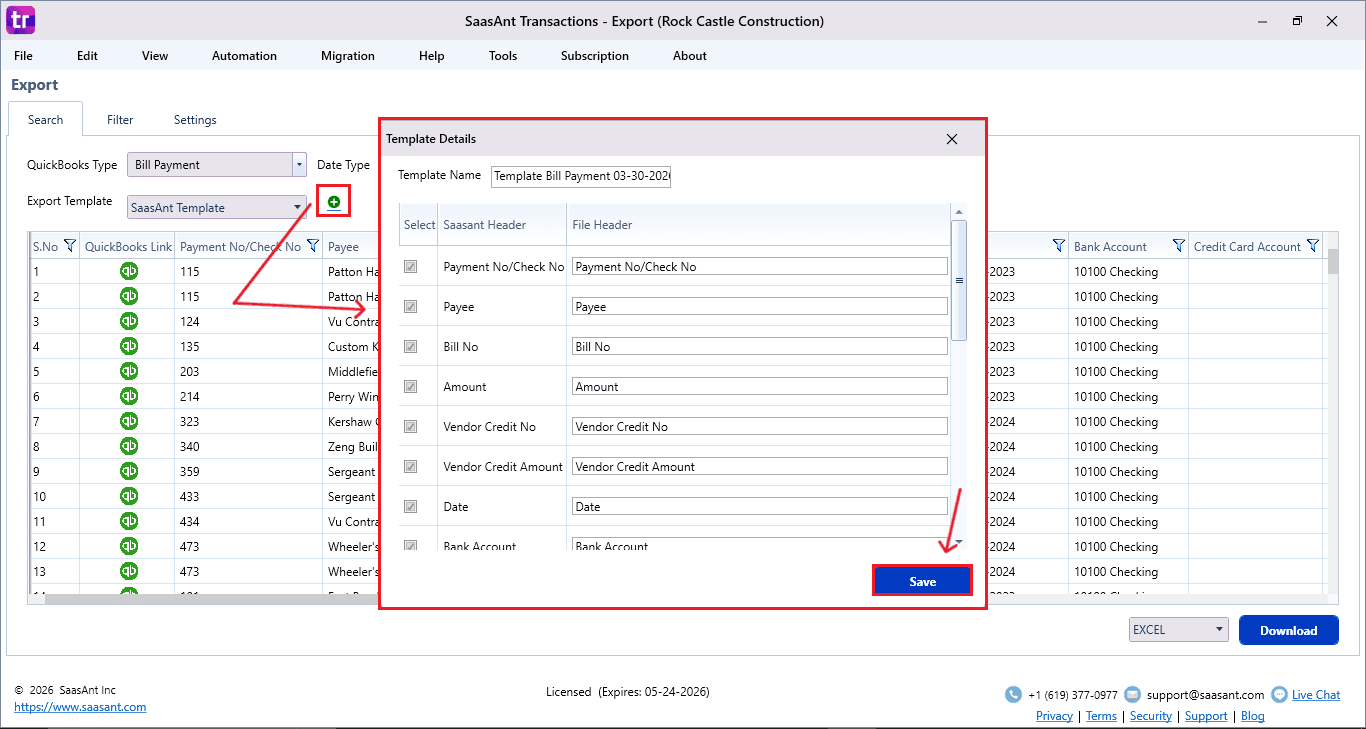Toggle the Vendor Credit No checkbox

coord(410,427)
